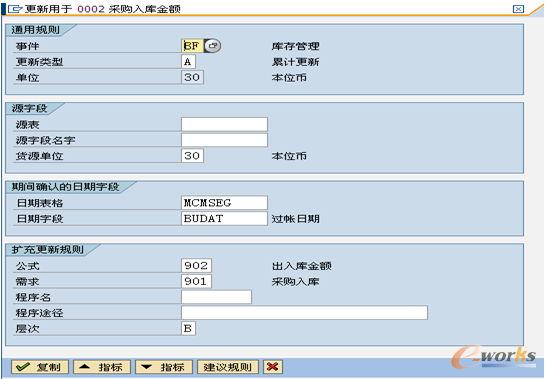Click the long 程序途径 input field
Viewport: 546px width, 379px height.
304,313
